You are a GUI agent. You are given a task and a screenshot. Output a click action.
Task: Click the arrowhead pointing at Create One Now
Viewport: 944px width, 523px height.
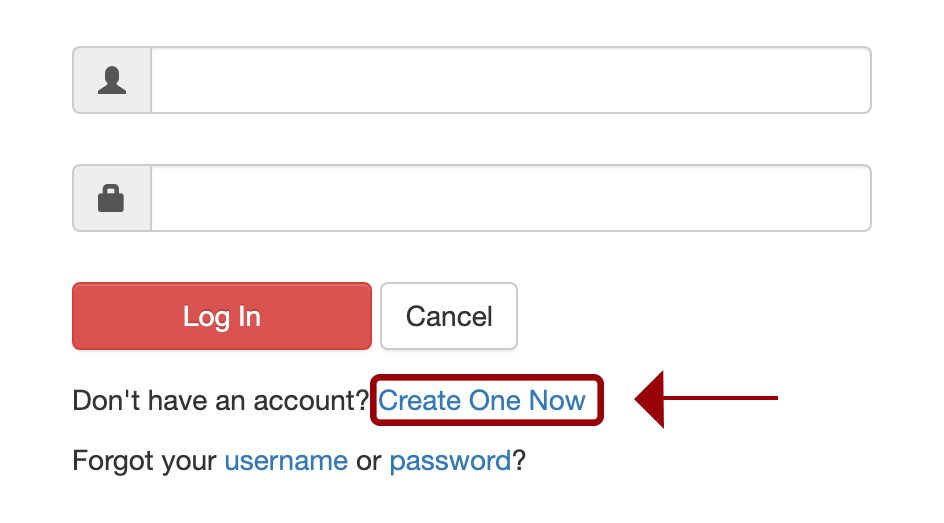tap(650, 398)
